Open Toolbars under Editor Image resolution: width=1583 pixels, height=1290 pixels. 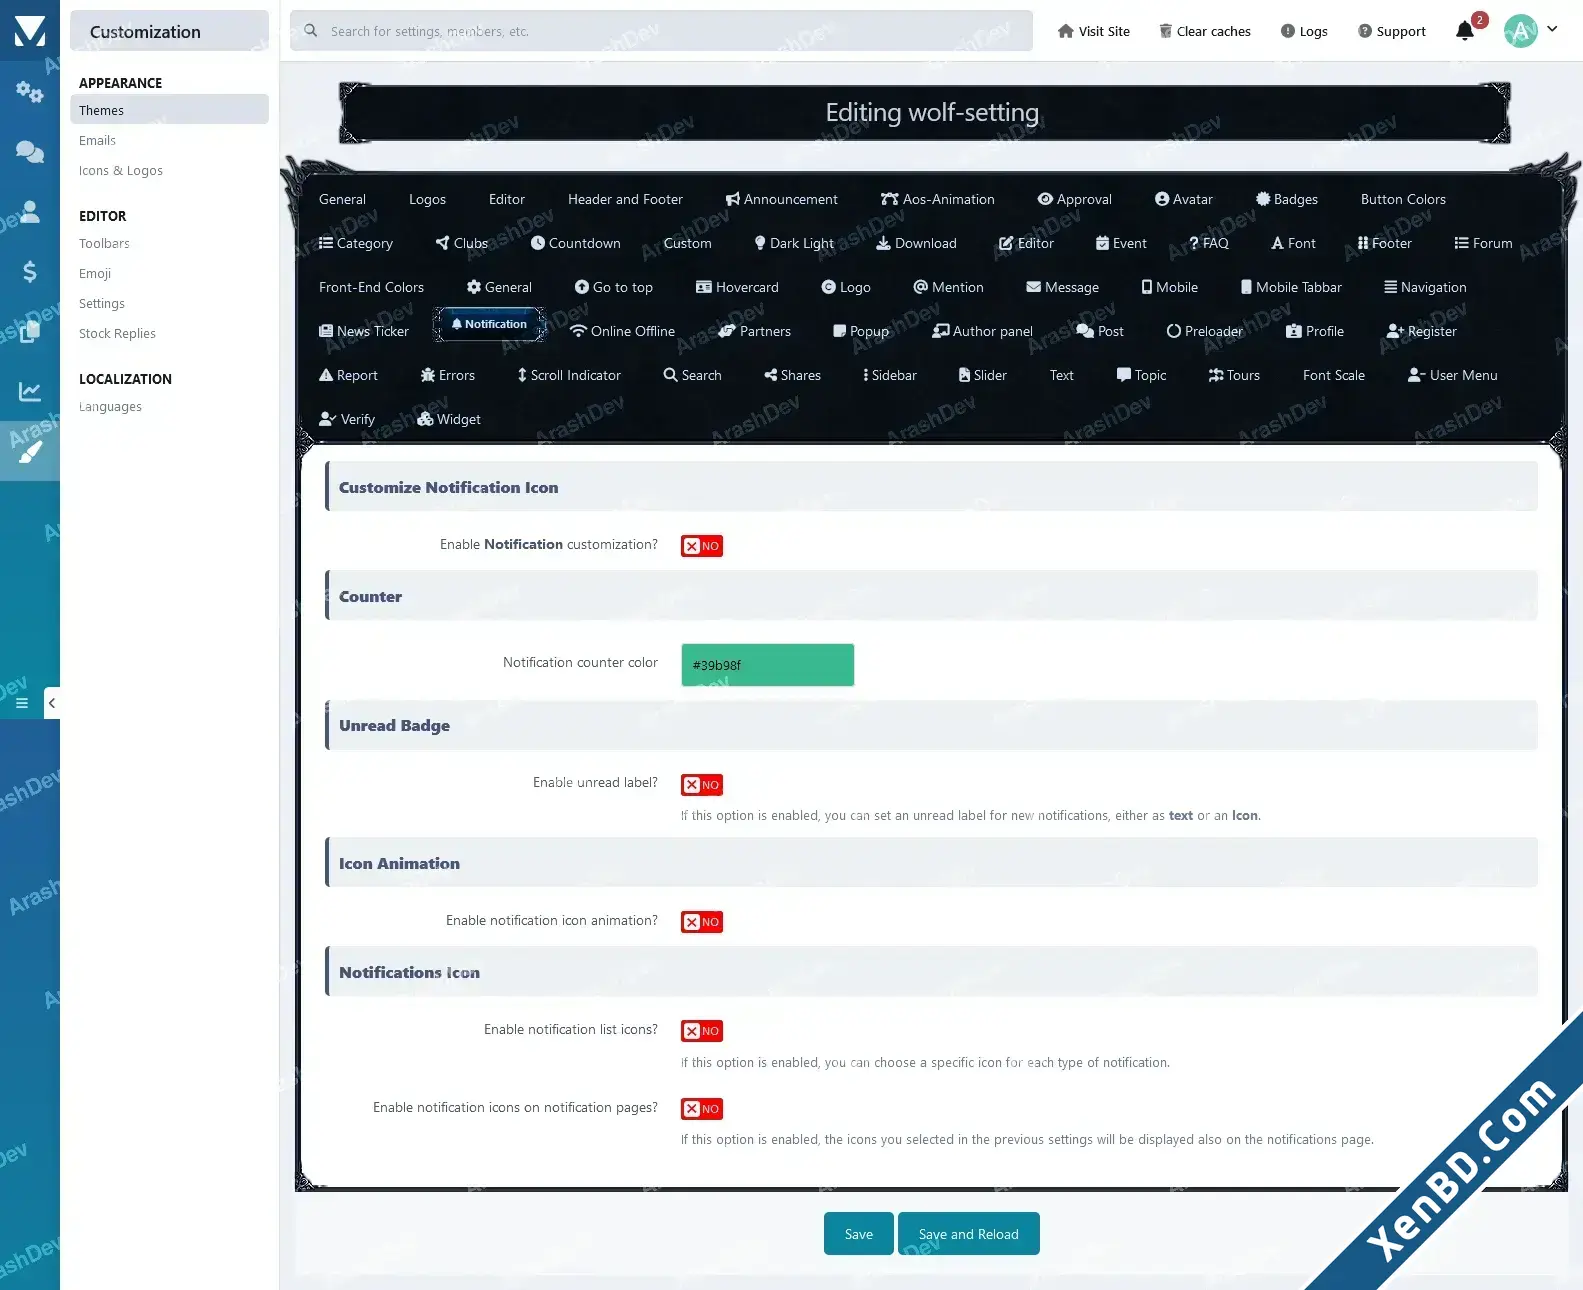(104, 243)
